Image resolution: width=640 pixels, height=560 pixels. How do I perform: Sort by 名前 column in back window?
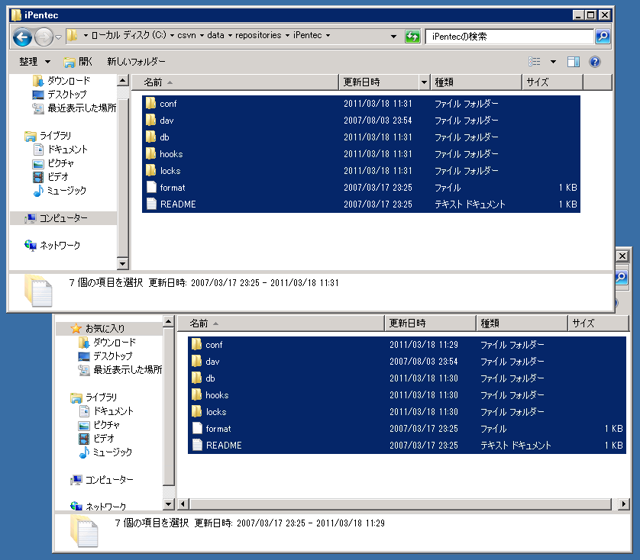click(281, 323)
